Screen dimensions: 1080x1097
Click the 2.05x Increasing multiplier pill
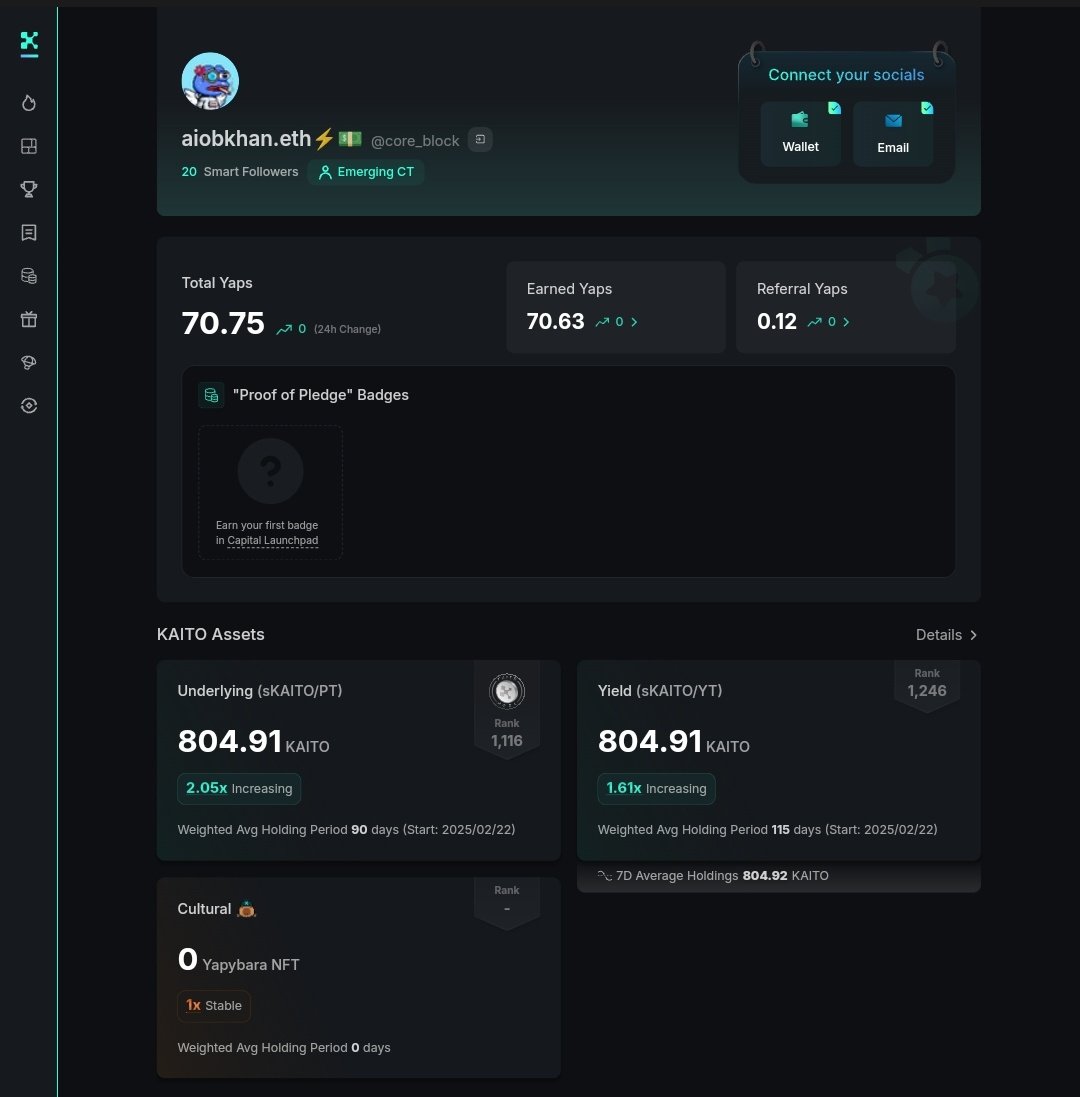pyautogui.click(x=239, y=788)
